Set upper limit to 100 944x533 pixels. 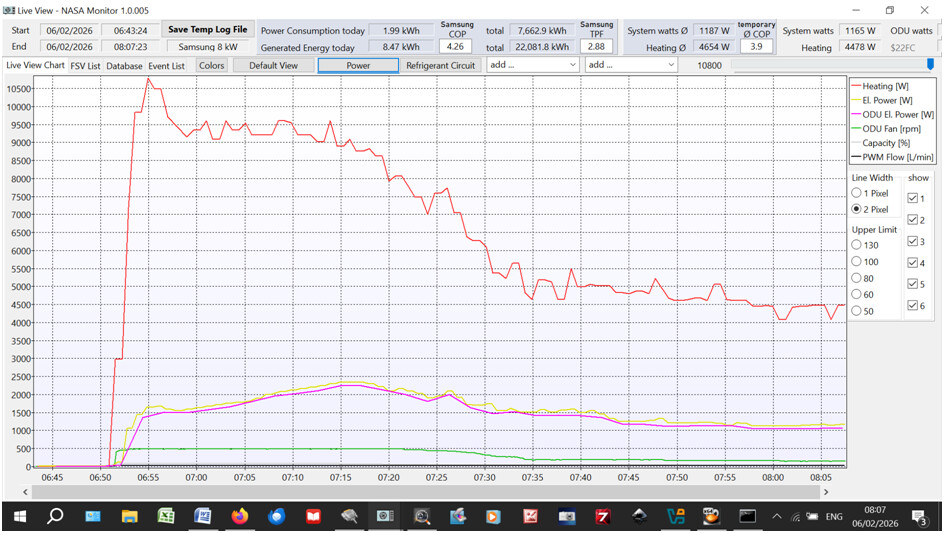(856, 261)
